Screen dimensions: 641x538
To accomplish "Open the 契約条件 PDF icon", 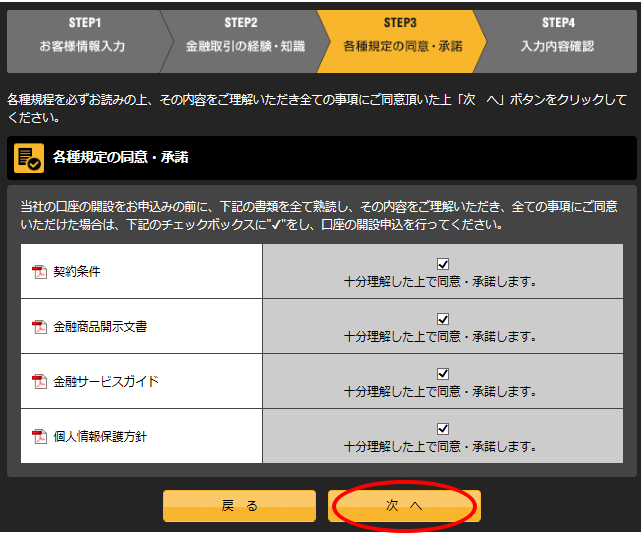I will pyautogui.click(x=40, y=272).
